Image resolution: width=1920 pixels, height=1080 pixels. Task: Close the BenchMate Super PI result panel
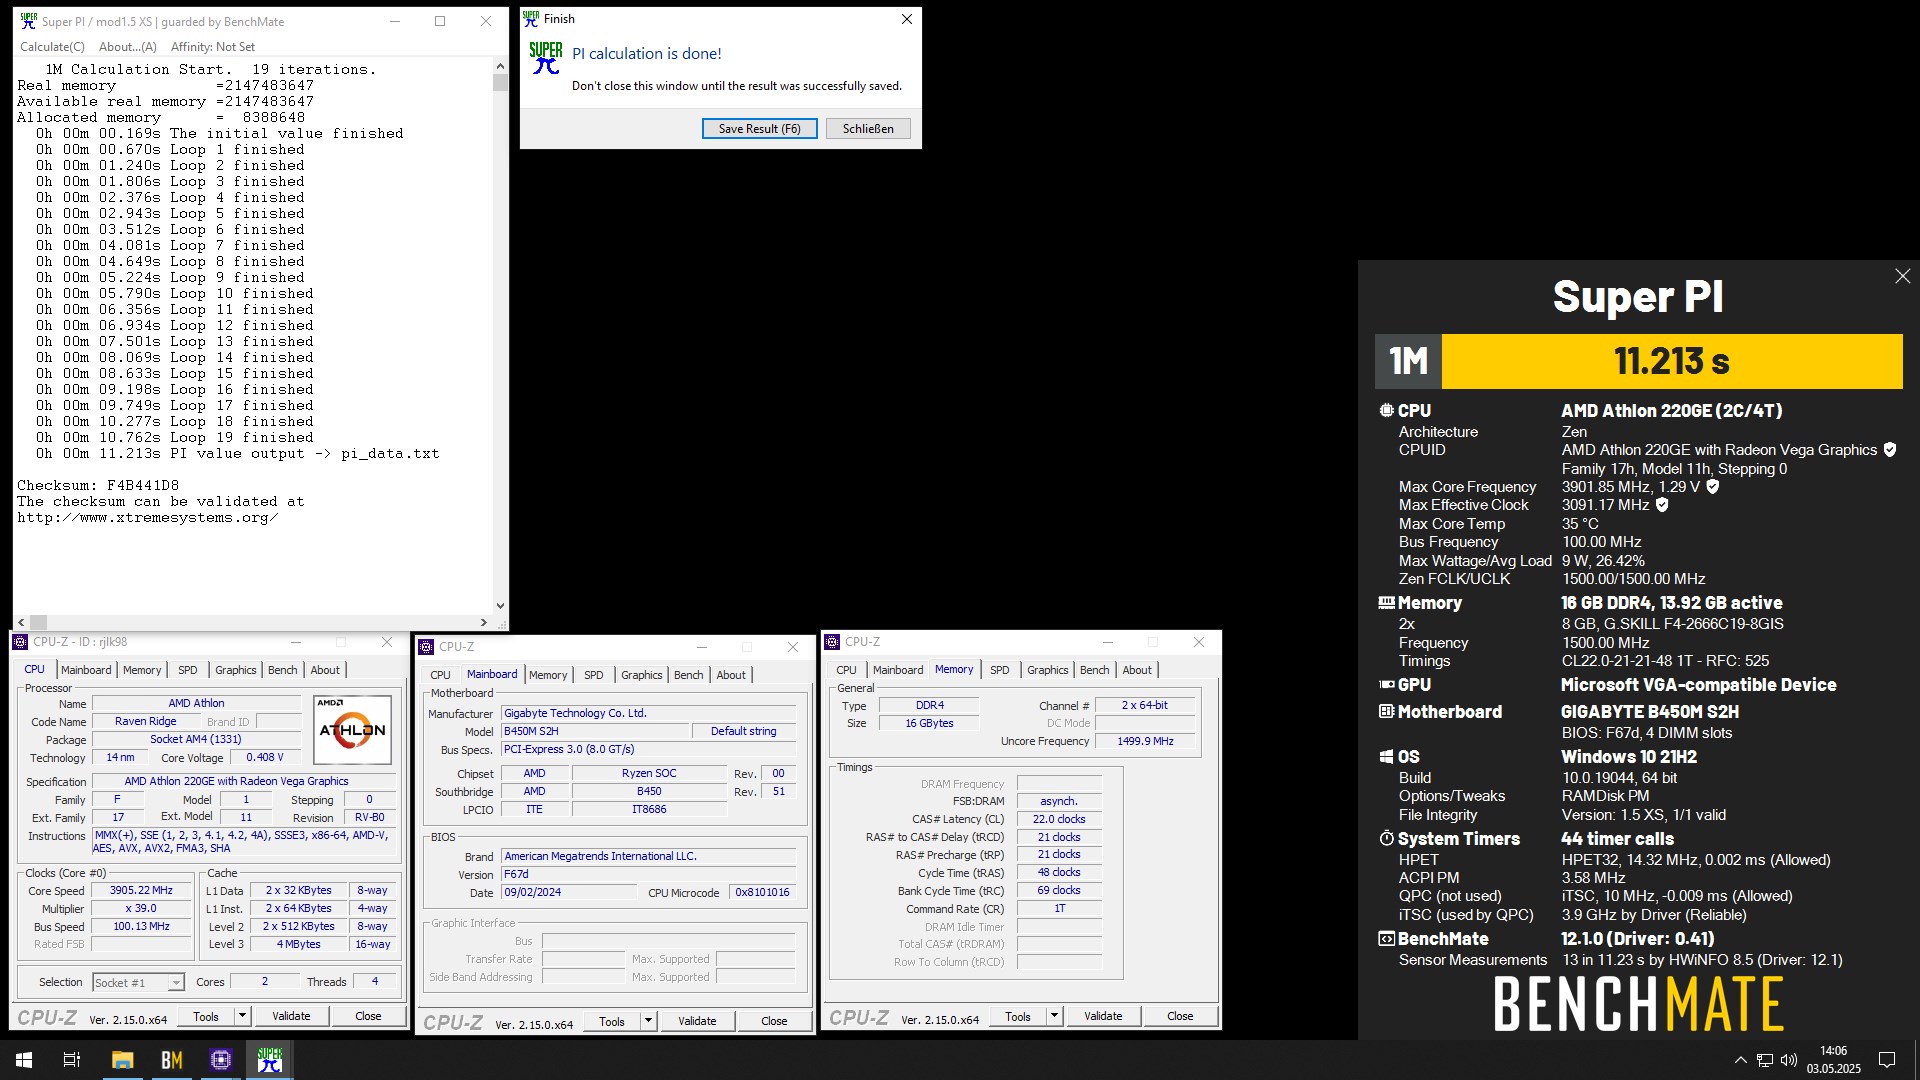coord(1902,276)
